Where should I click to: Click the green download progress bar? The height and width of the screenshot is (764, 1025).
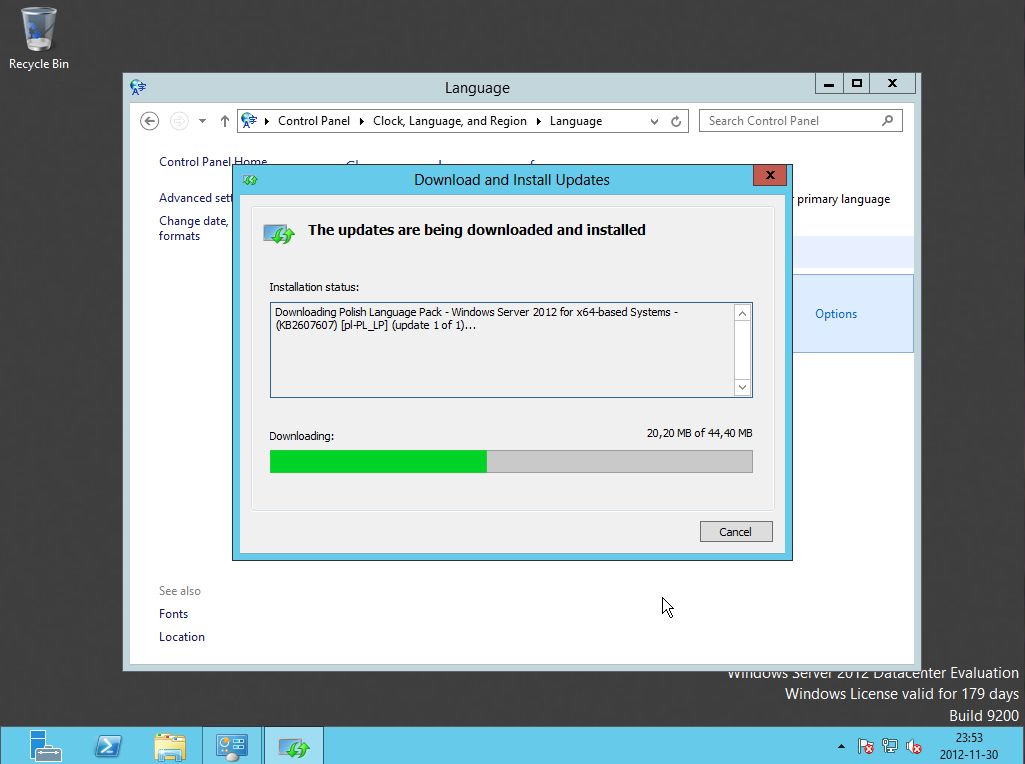click(x=511, y=461)
